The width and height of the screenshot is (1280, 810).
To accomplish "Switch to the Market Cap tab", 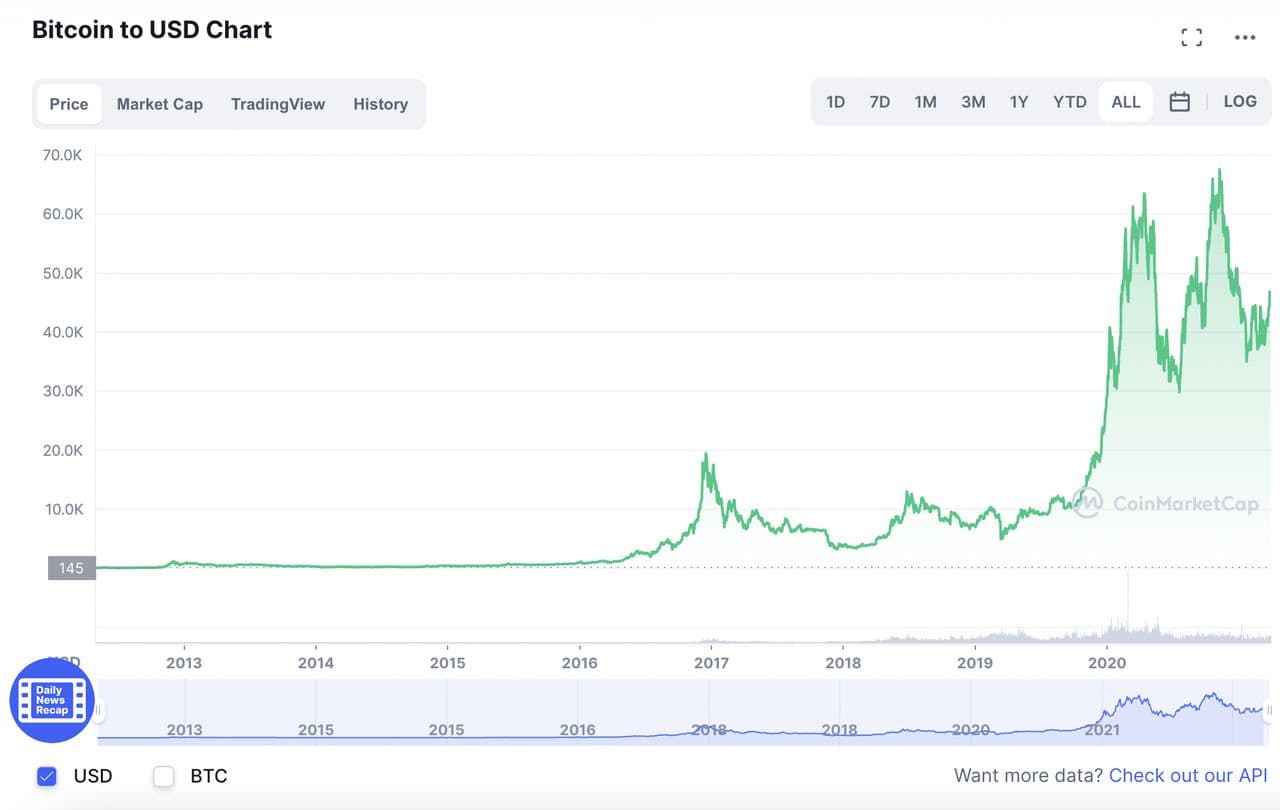I will pyautogui.click(x=159, y=104).
